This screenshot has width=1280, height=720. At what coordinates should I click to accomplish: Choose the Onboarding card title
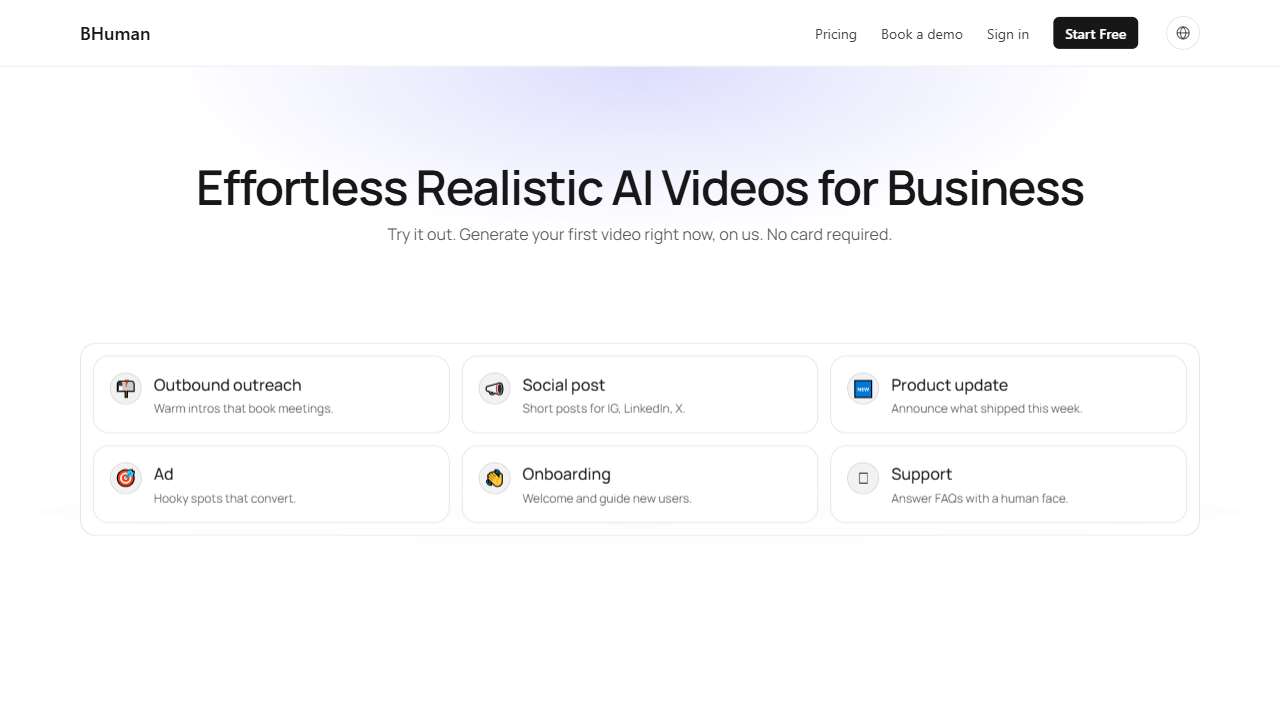pos(566,474)
